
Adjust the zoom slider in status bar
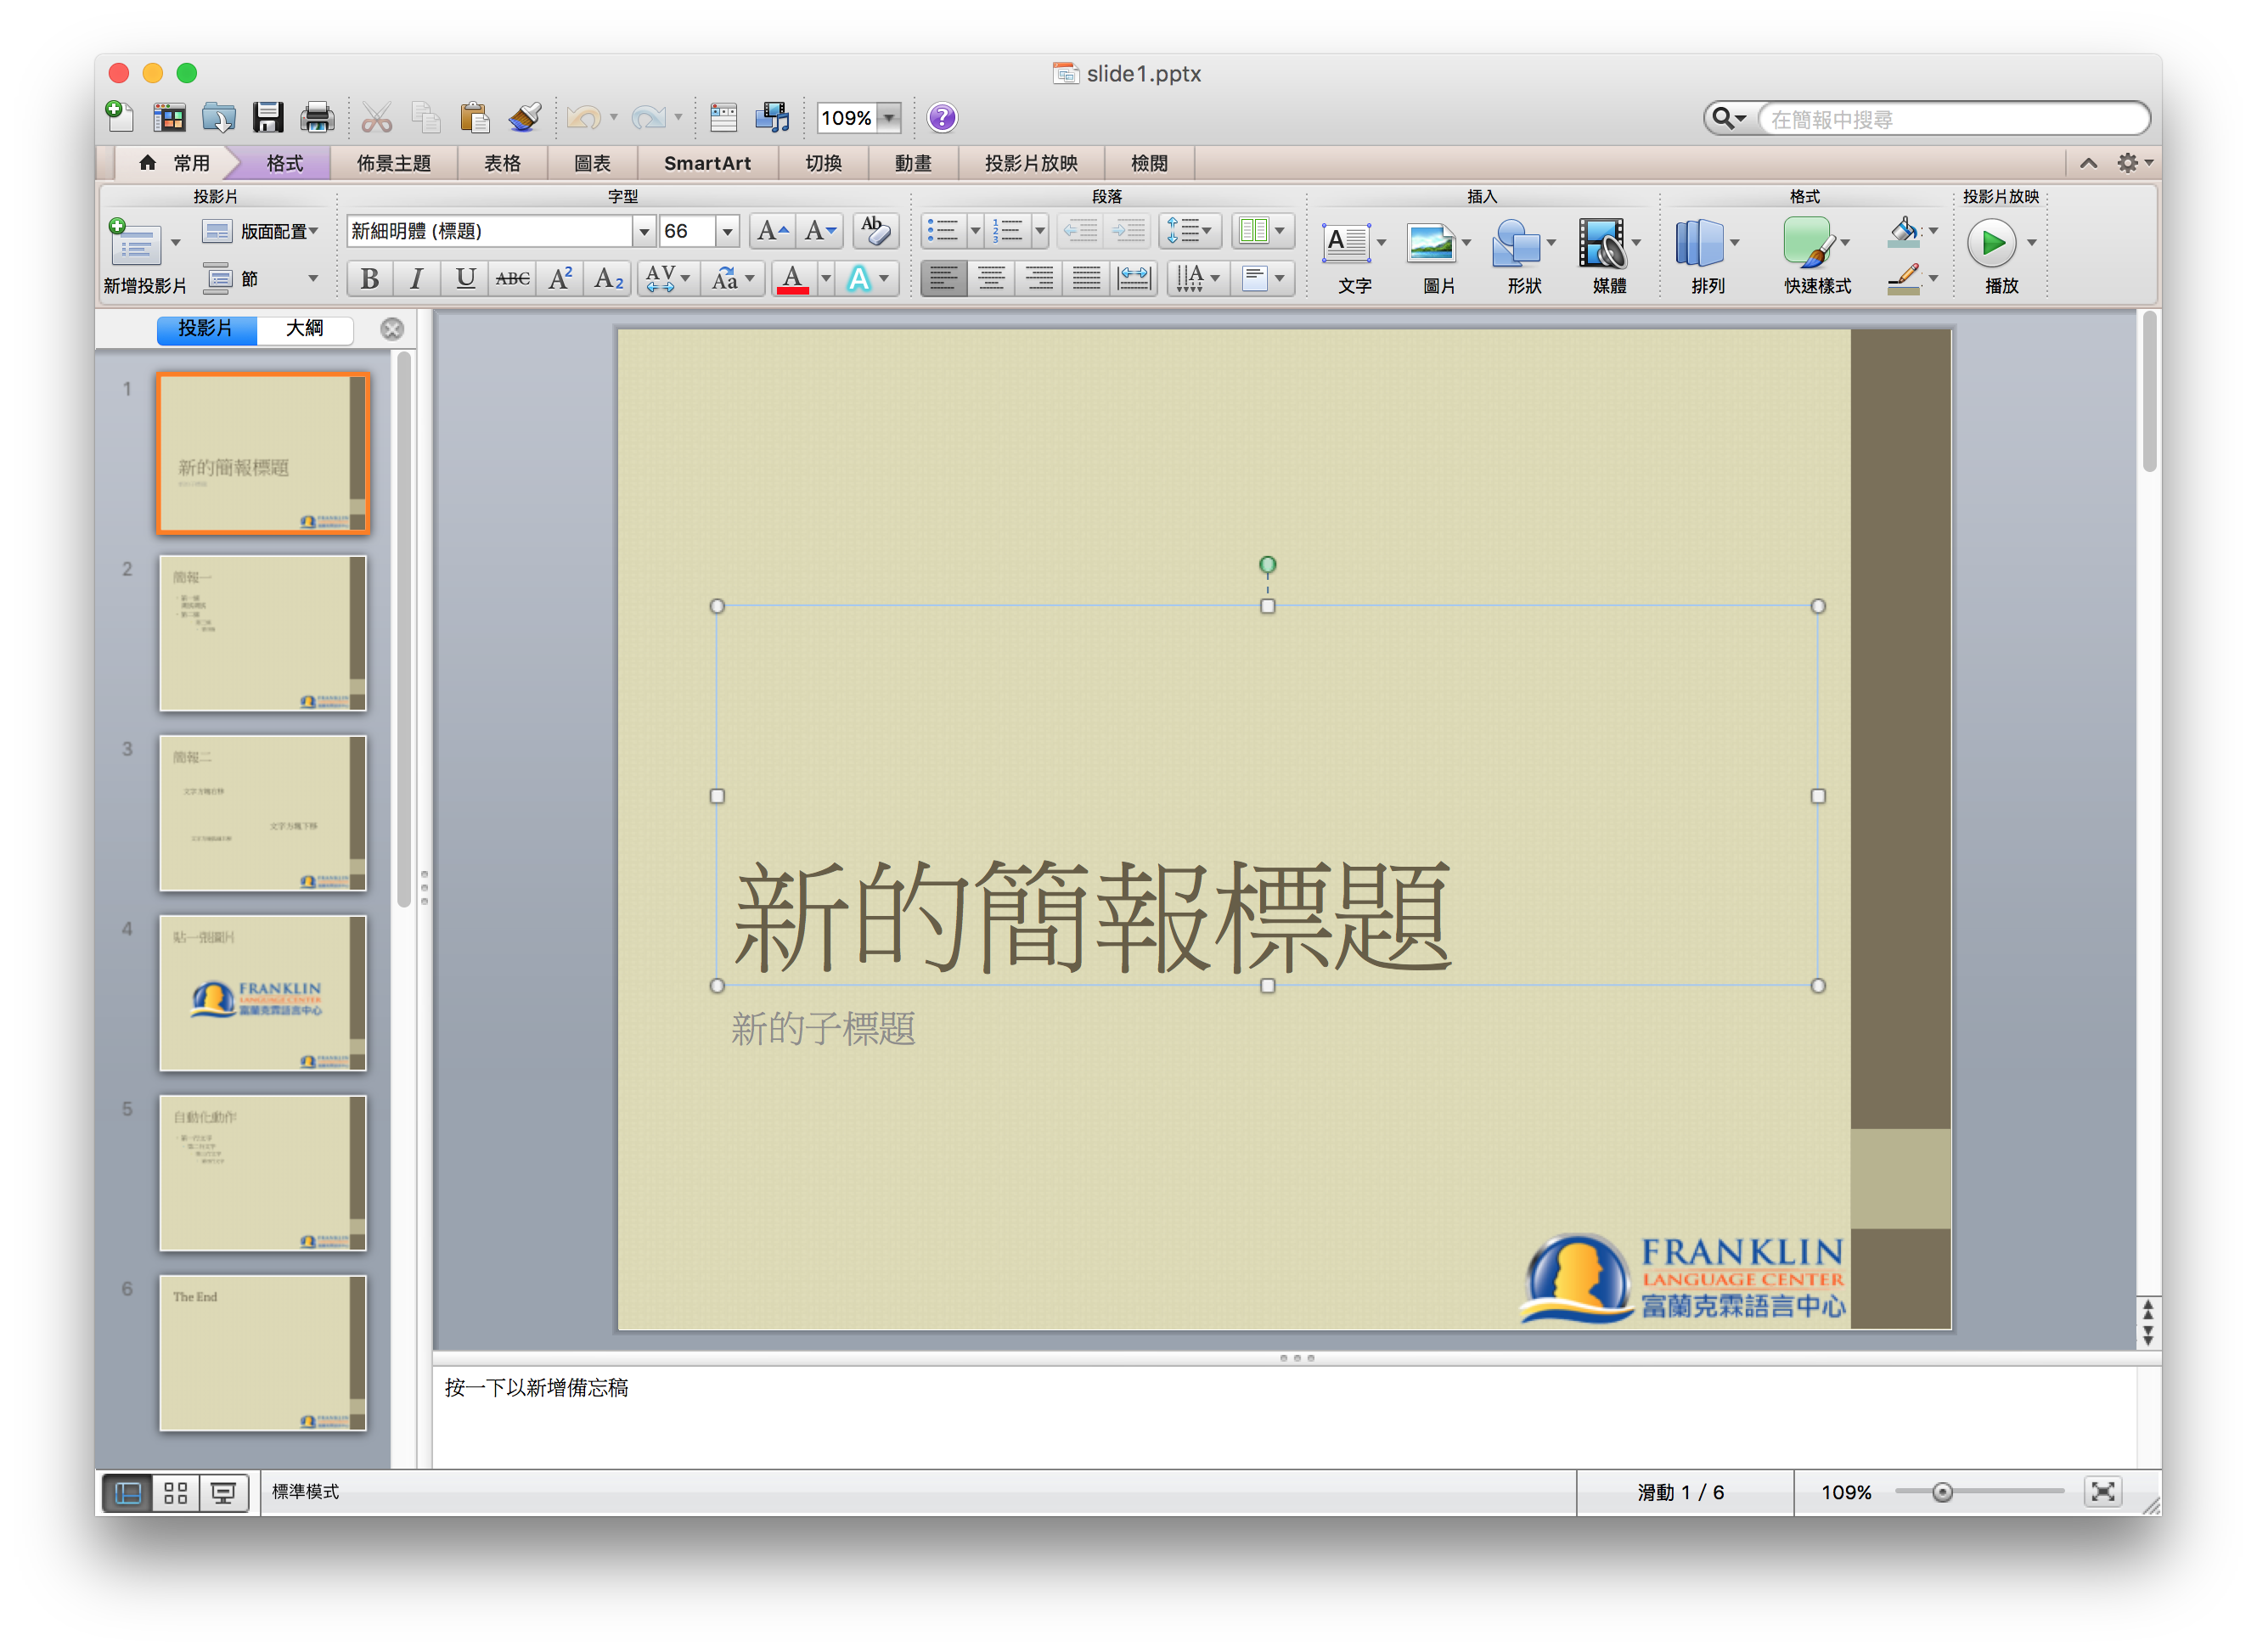(x=1940, y=1492)
